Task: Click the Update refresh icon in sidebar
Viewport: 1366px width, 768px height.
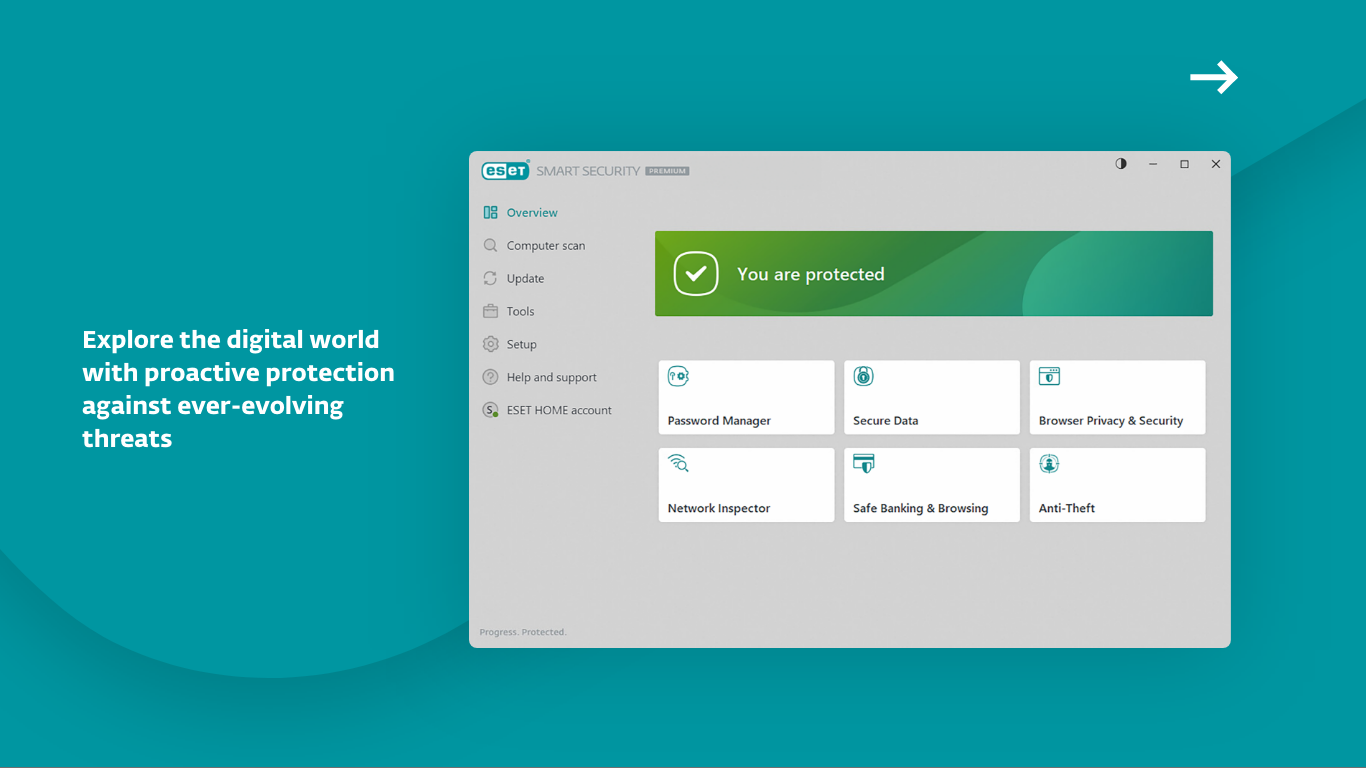Action: [x=490, y=278]
